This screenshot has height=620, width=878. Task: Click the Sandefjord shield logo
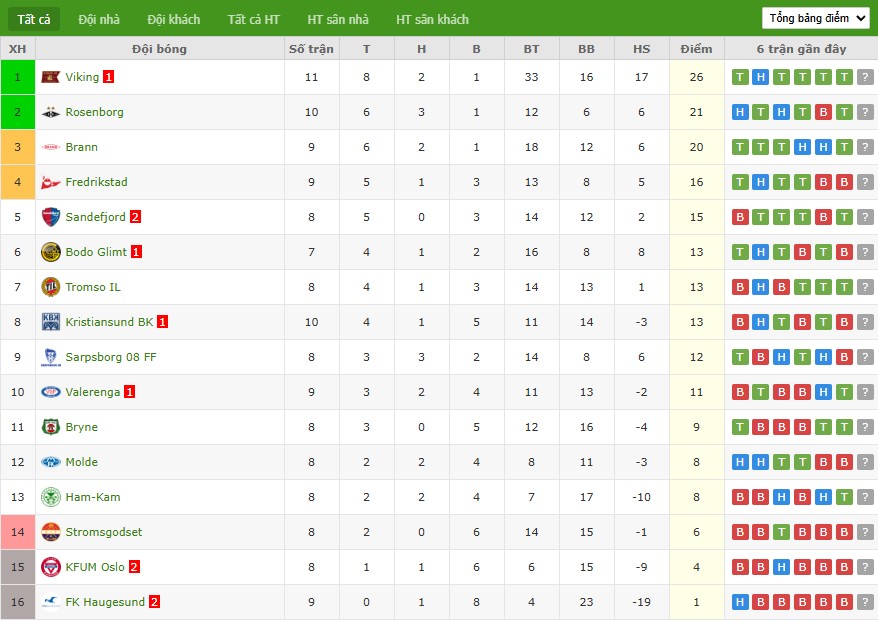50,217
